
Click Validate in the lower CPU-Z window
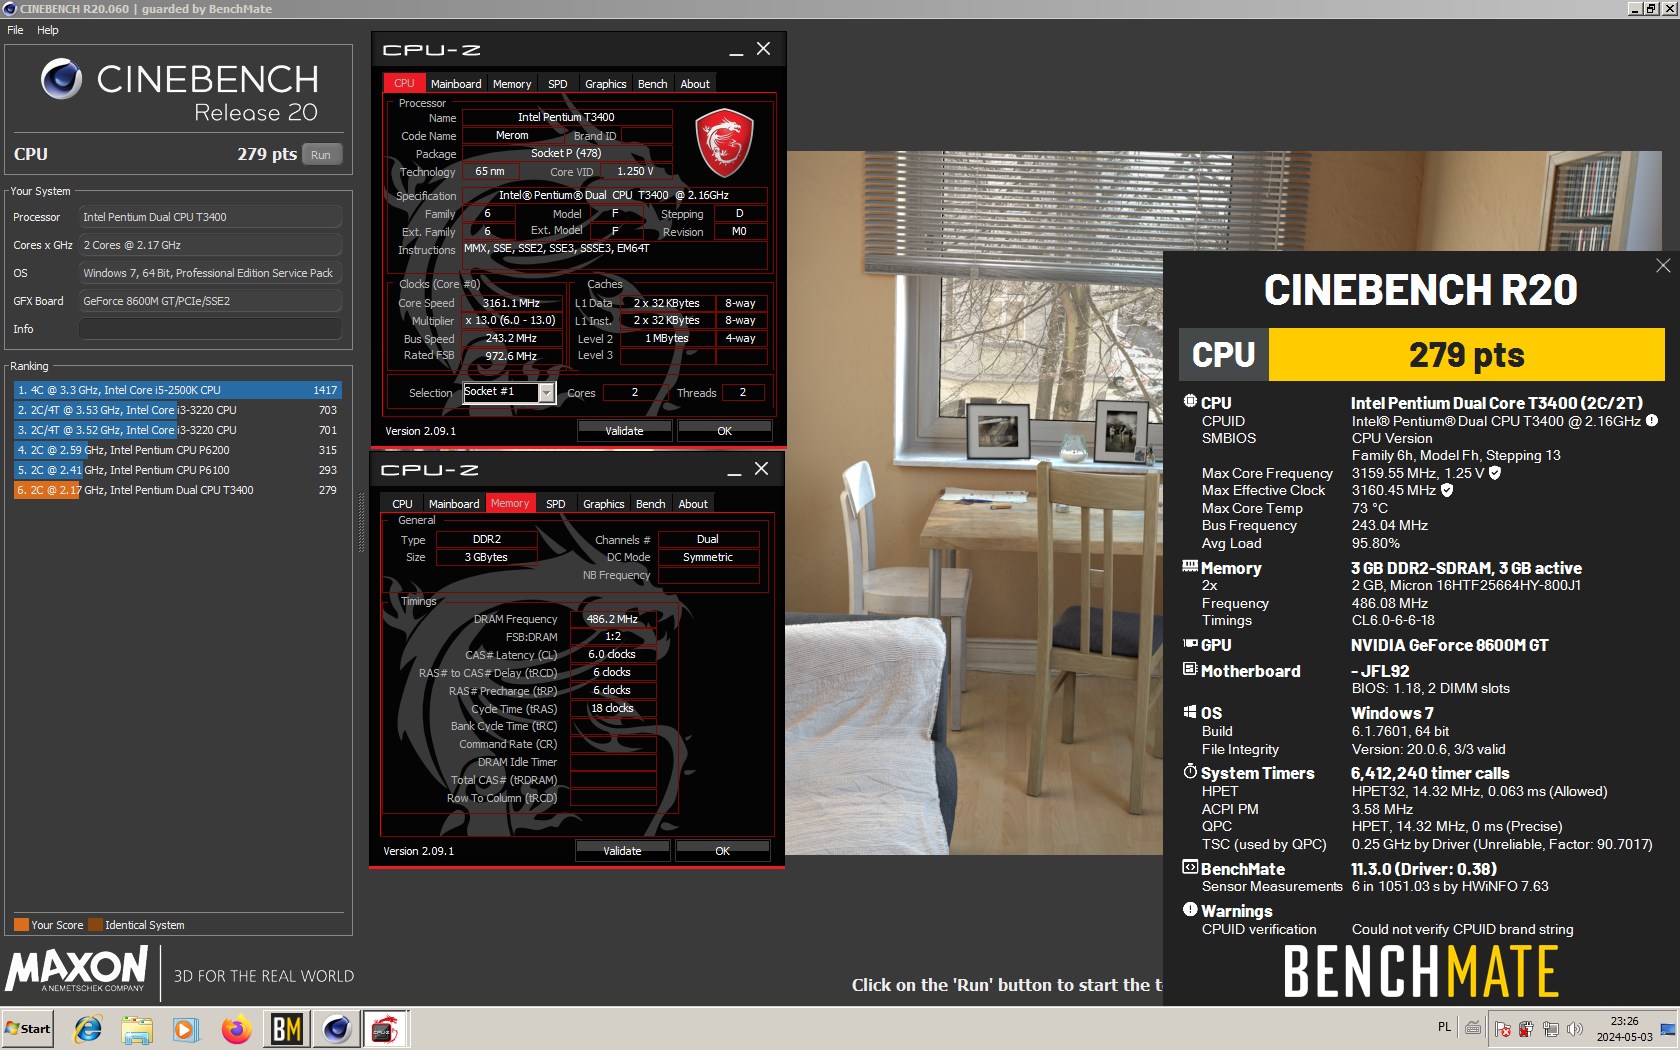[623, 851]
